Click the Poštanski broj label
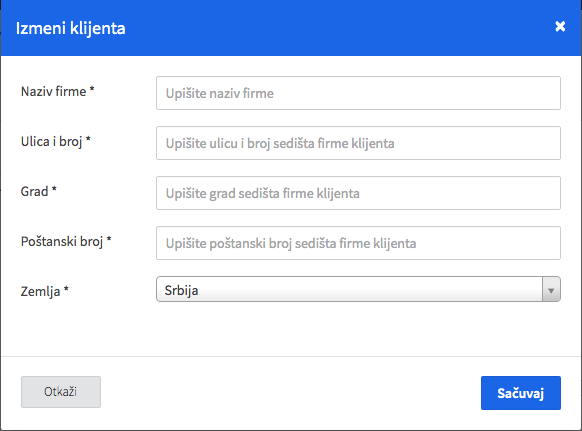This screenshot has height=431, width=582. [62, 242]
